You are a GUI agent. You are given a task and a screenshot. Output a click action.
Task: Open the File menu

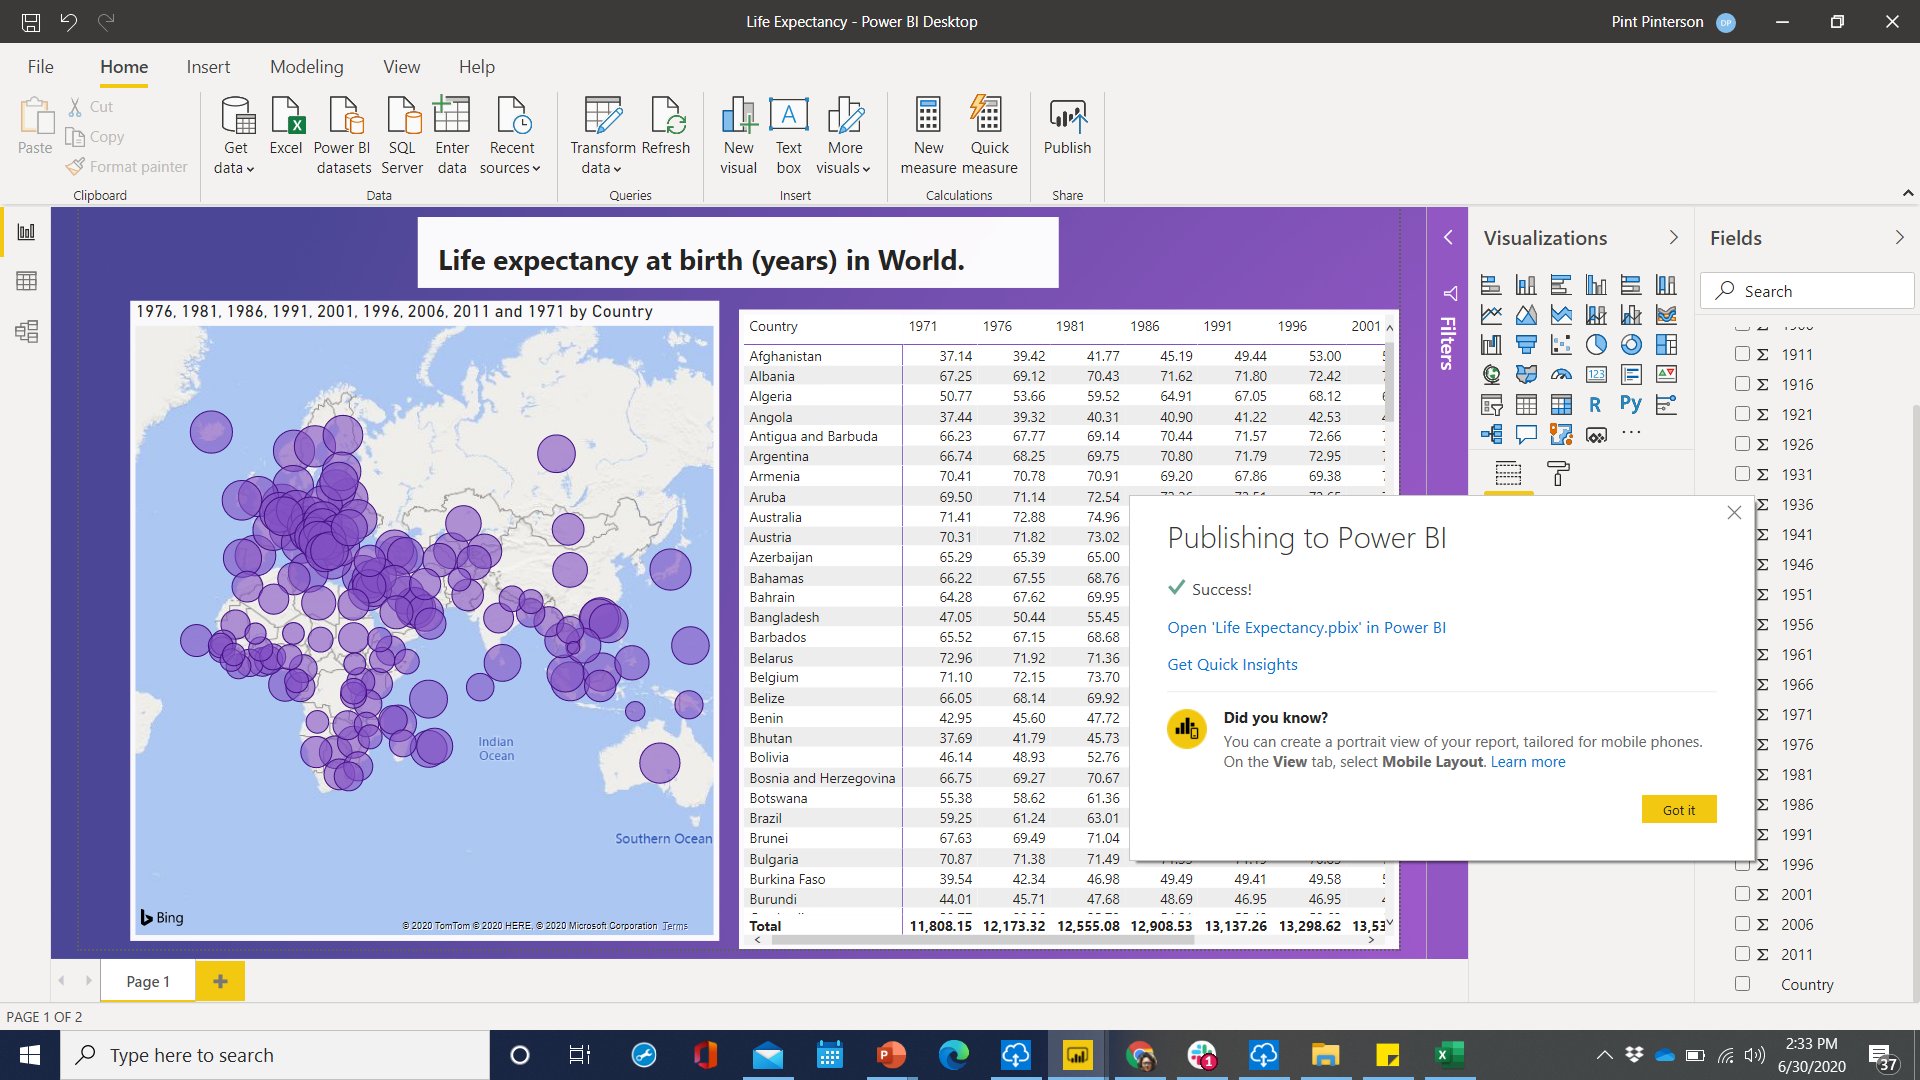(41, 67)
